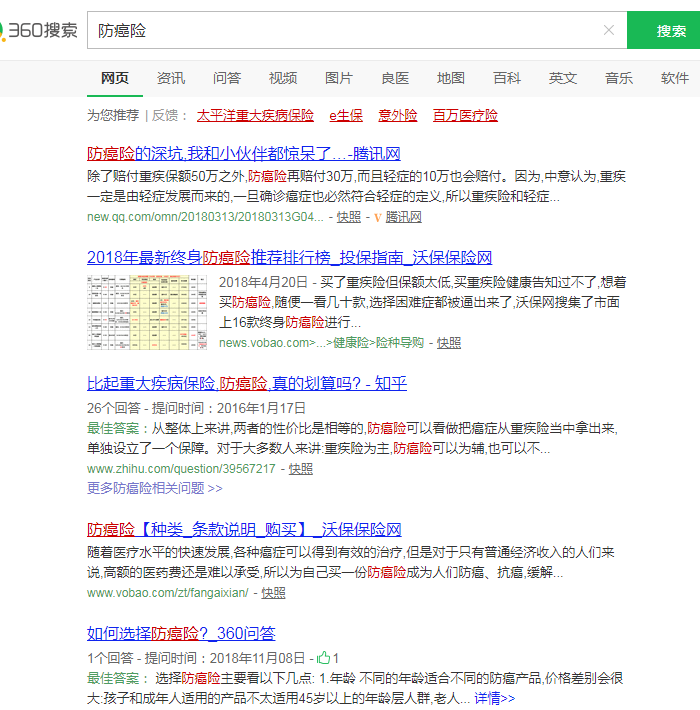This screenshot has width=700, height=710.
Task: Clear the search box with X icon
Action: point(609,30)
